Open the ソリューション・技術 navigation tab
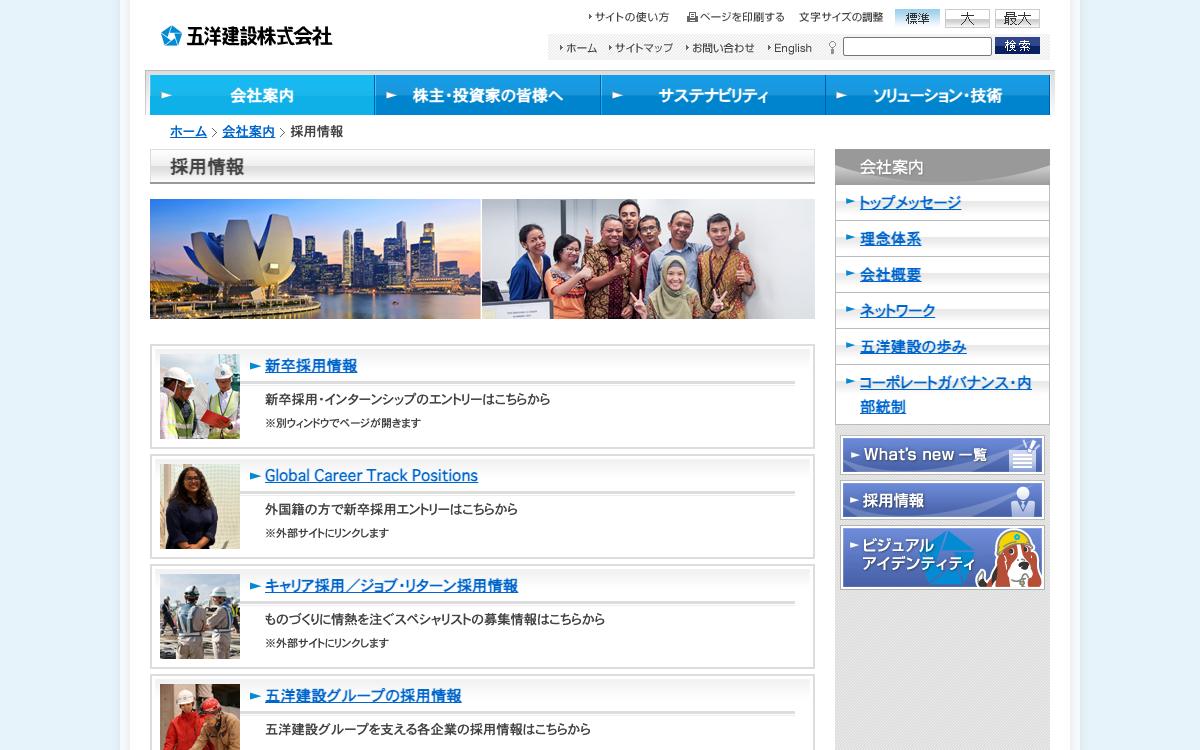 click(x=938, y=95)
